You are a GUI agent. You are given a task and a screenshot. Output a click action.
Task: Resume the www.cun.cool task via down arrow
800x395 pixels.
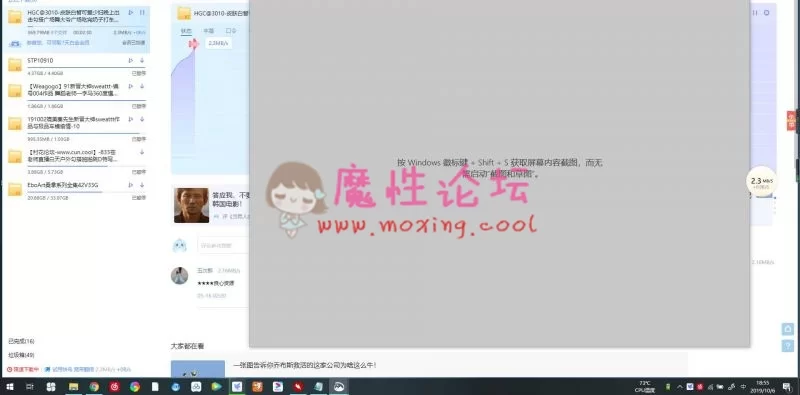(x=142, y=152)
